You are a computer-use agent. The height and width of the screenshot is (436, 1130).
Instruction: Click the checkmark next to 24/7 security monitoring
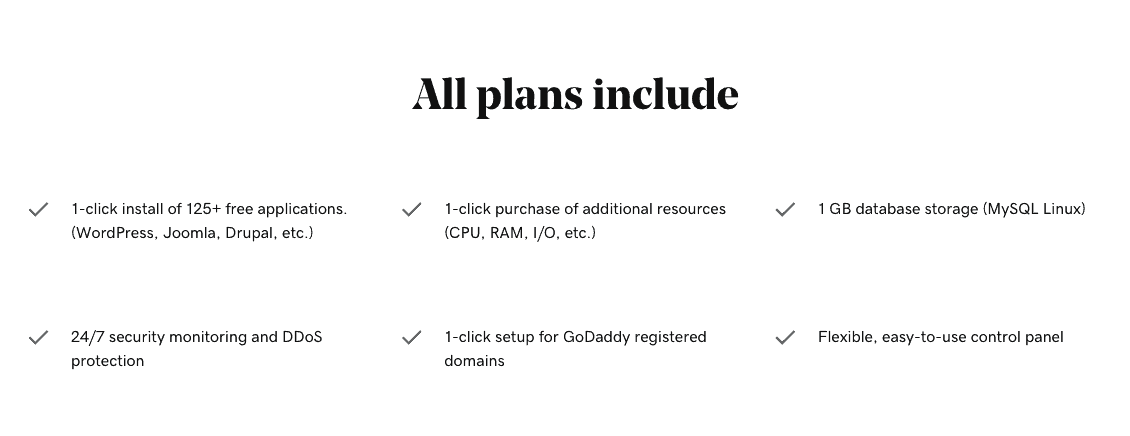38,337
